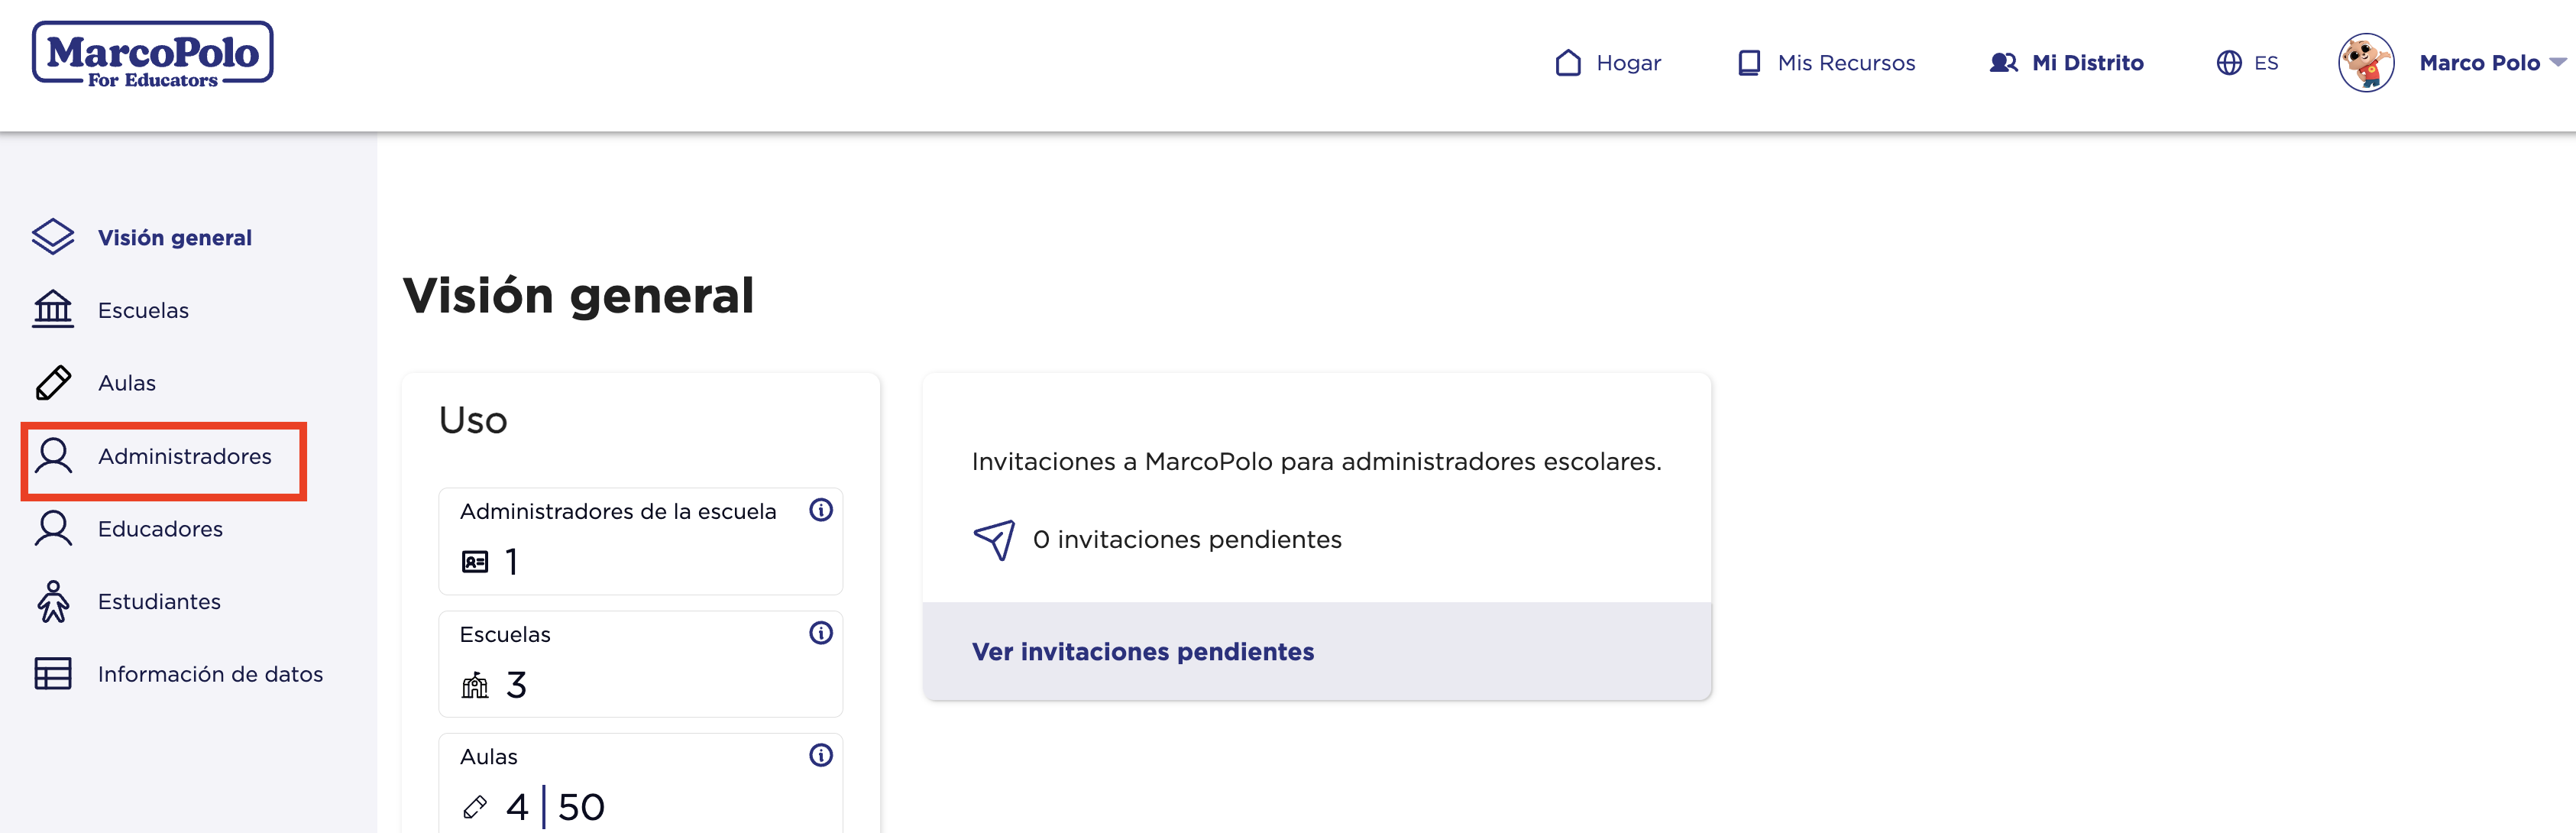
Task: Open Mi Distrito in top navigation
Action: 2066,62
